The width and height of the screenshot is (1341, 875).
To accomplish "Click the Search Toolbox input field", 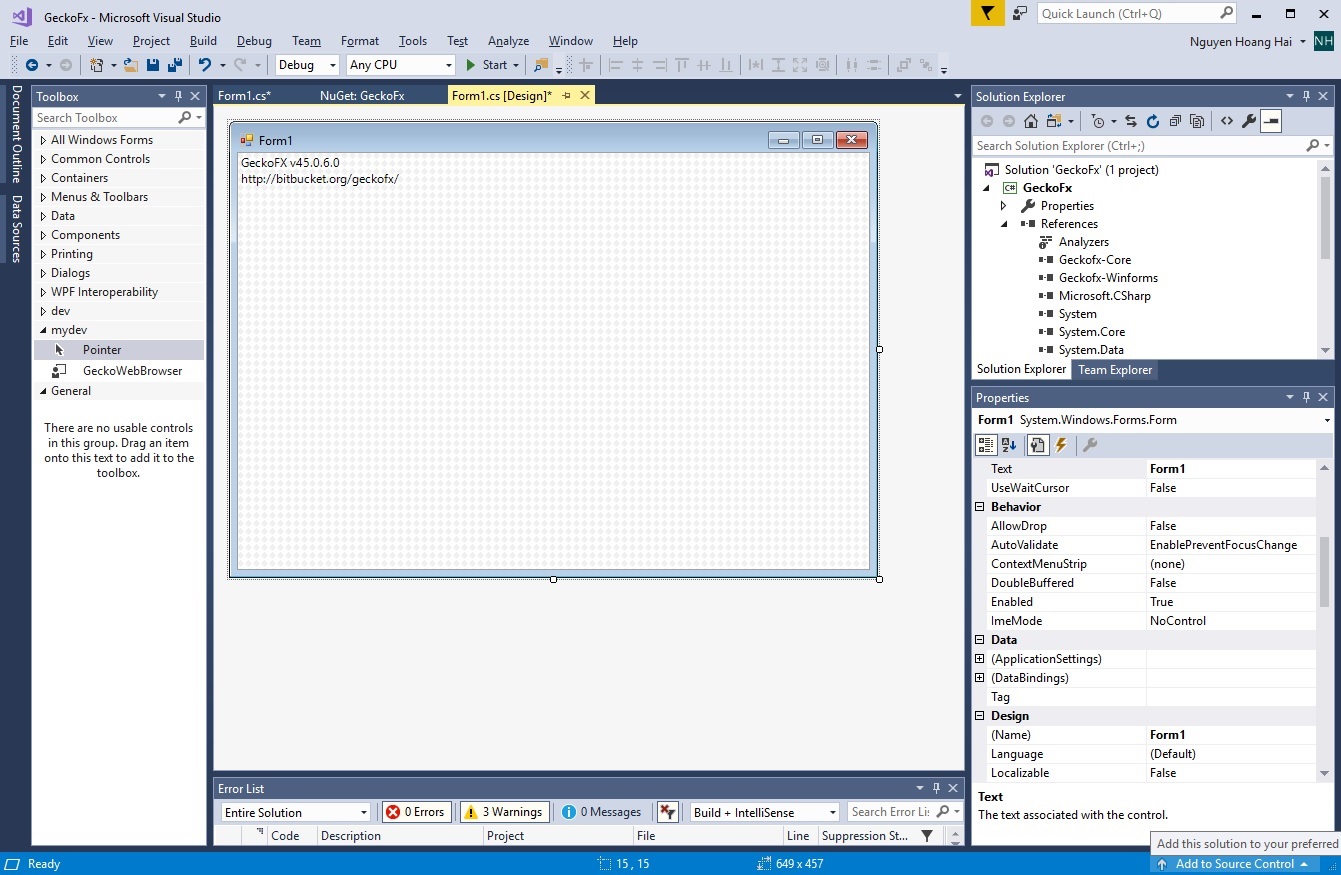I will click(105, 118).
